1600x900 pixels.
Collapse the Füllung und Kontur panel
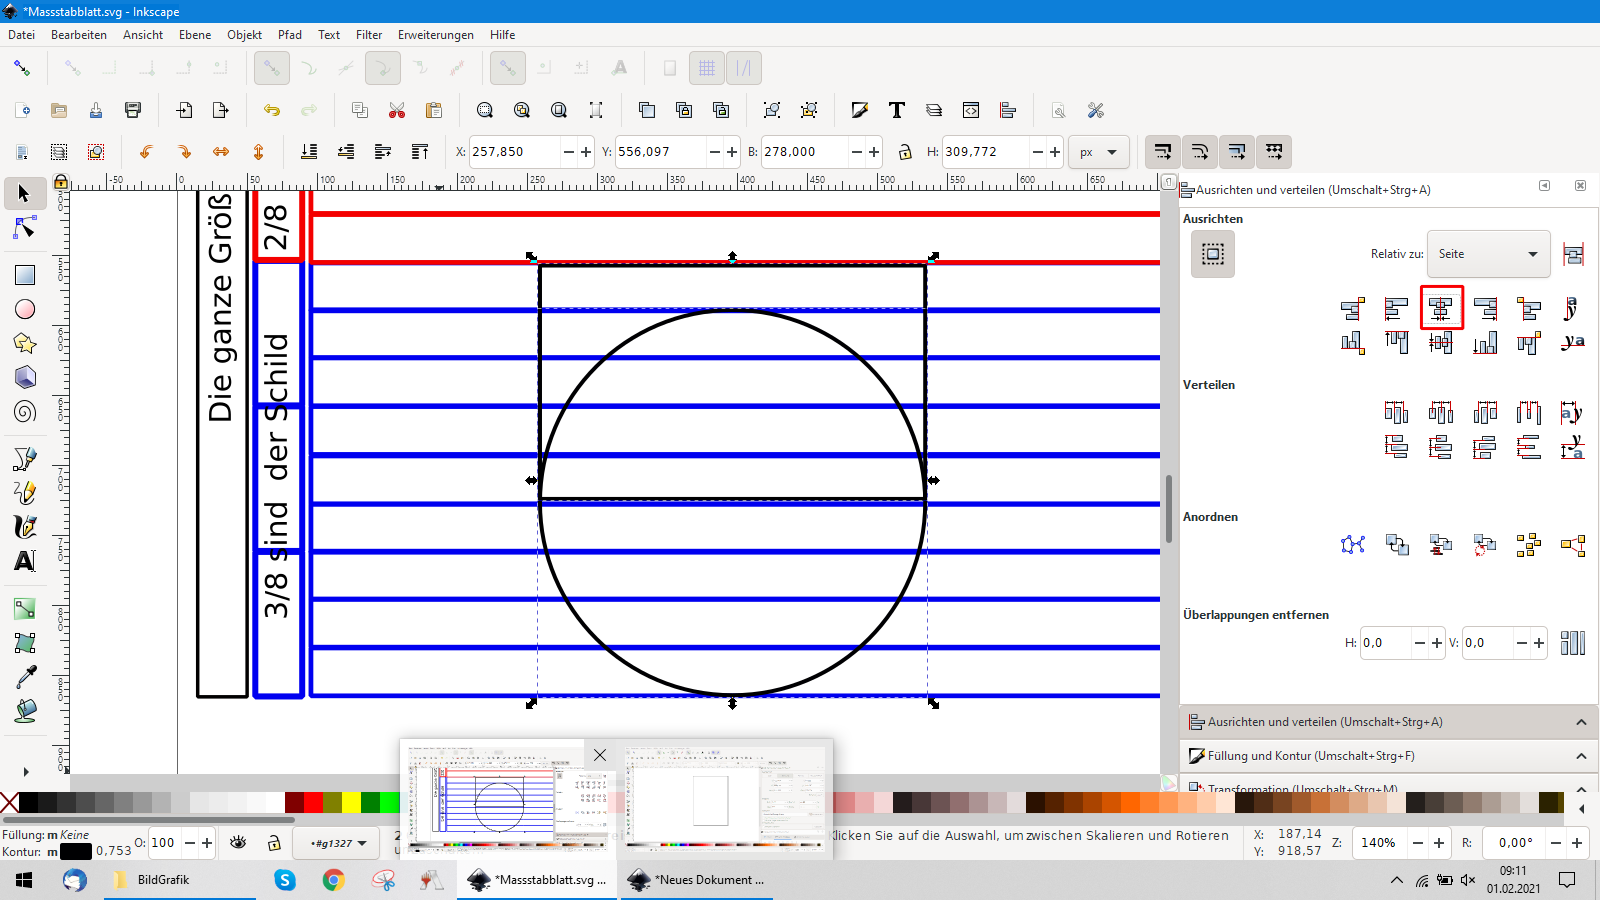point(1581,756)
